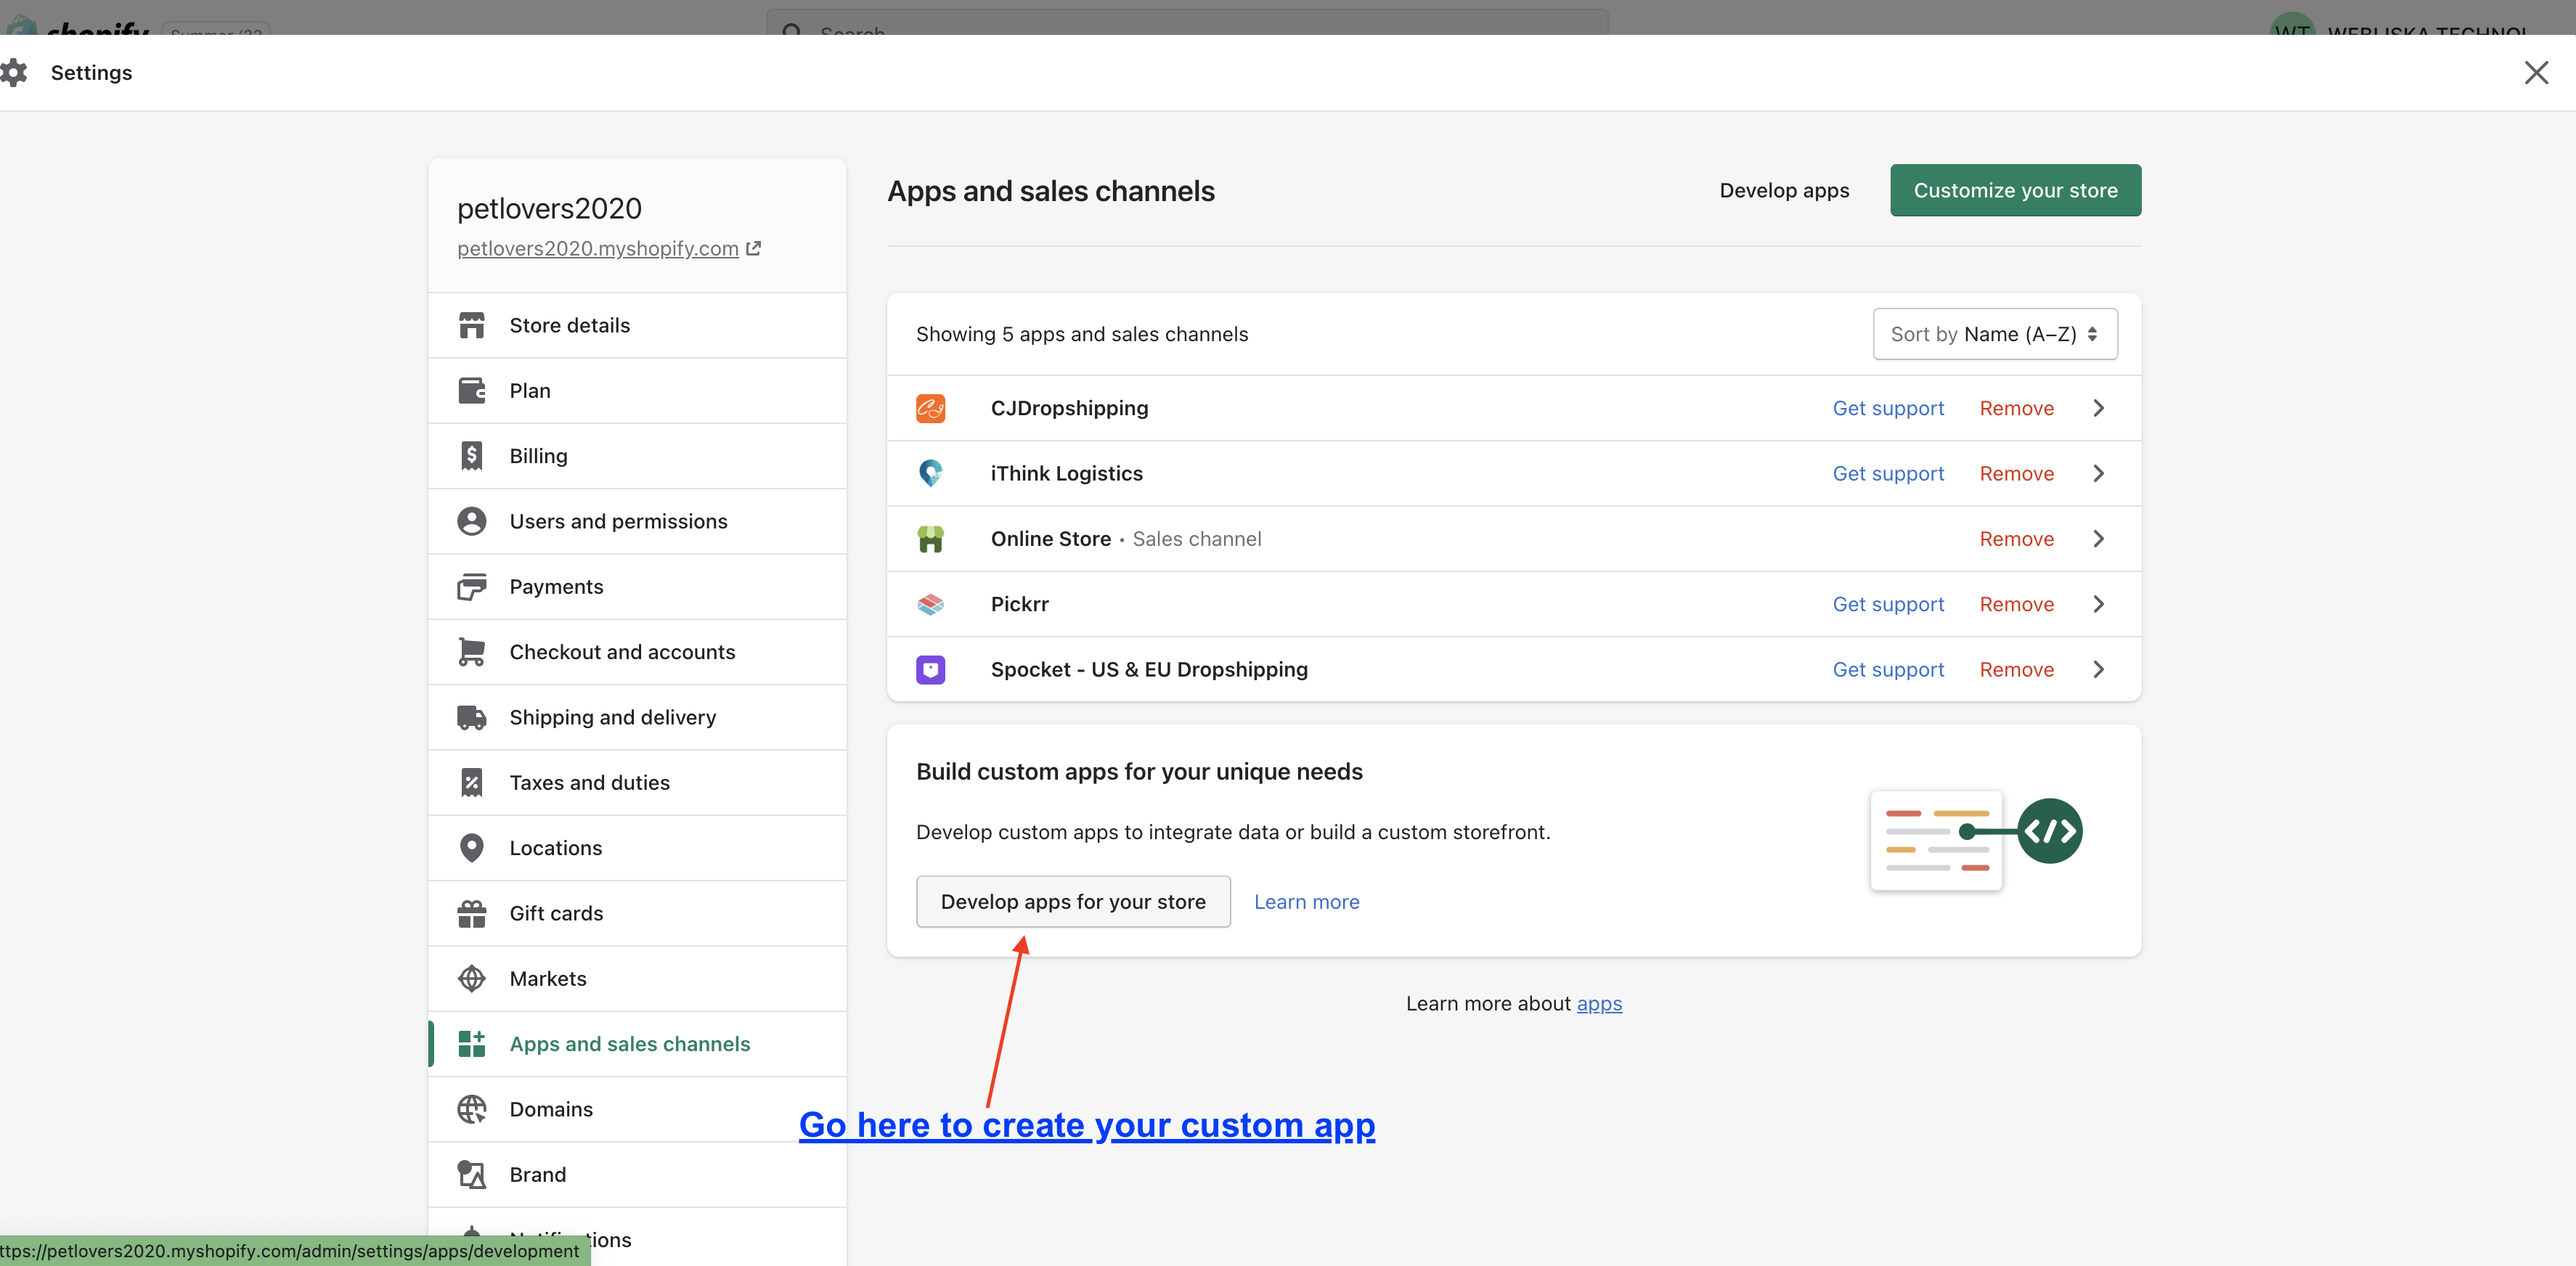The image size is (2576, 1266).
Task: Remove the Pickrr app
Action: [x=2016, y=604]
